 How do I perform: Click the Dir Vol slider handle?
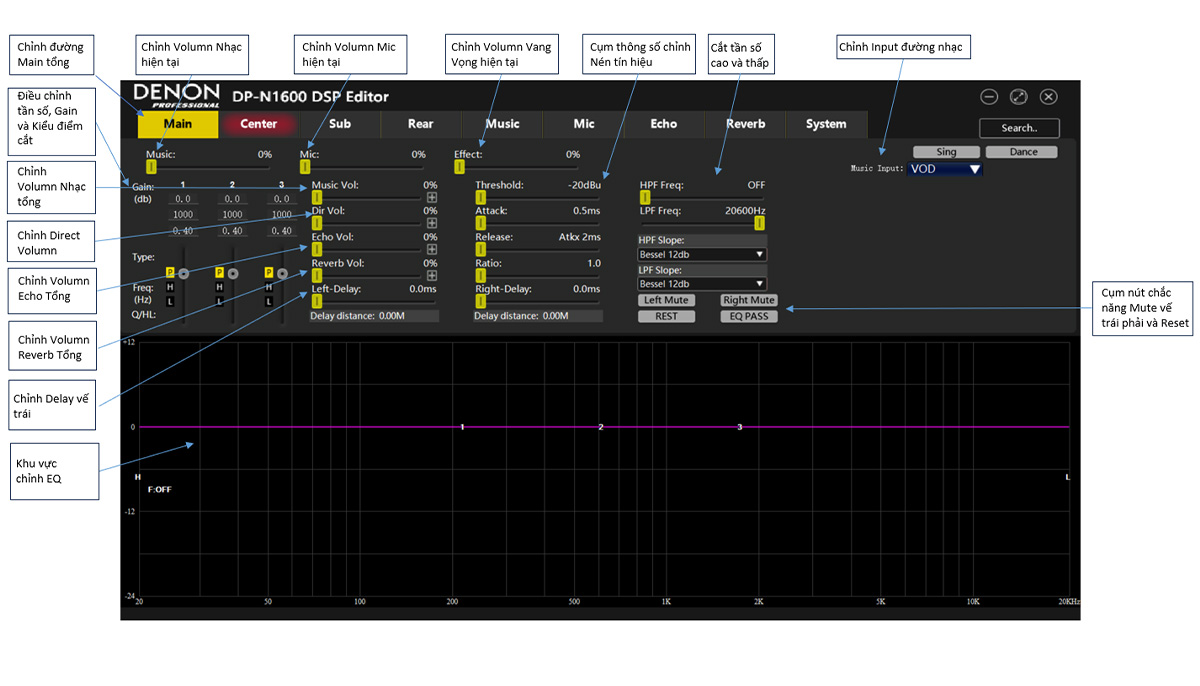(317, 223)
